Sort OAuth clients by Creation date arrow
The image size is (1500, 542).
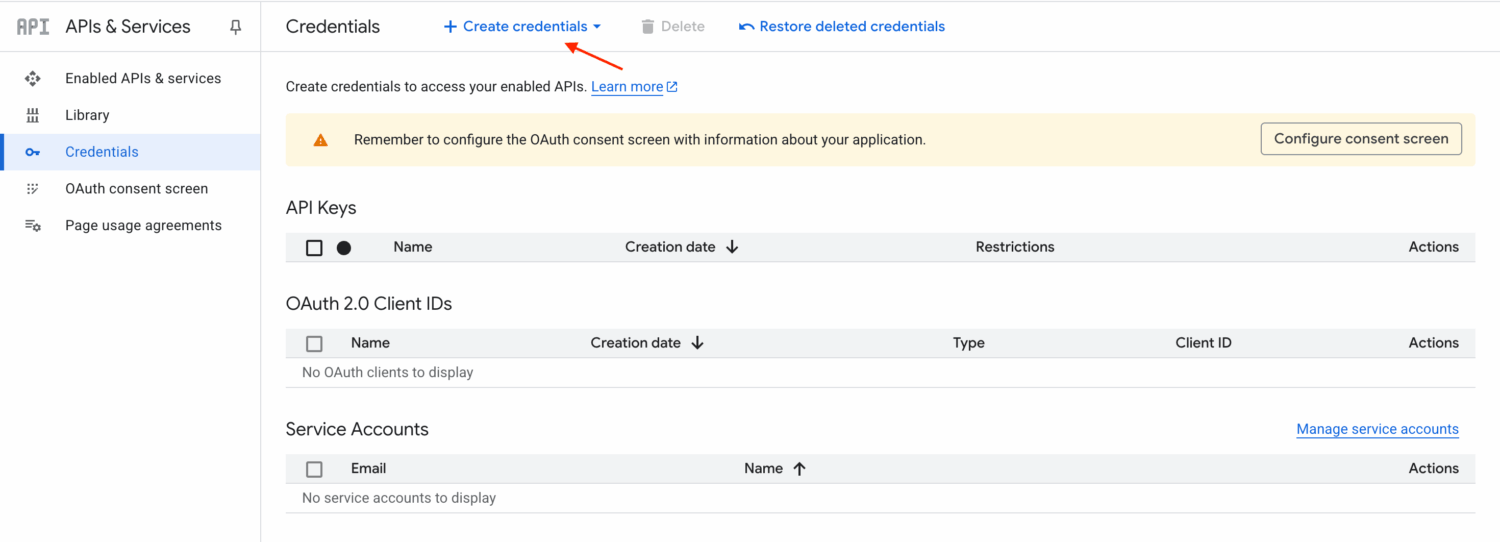point(698,343)
